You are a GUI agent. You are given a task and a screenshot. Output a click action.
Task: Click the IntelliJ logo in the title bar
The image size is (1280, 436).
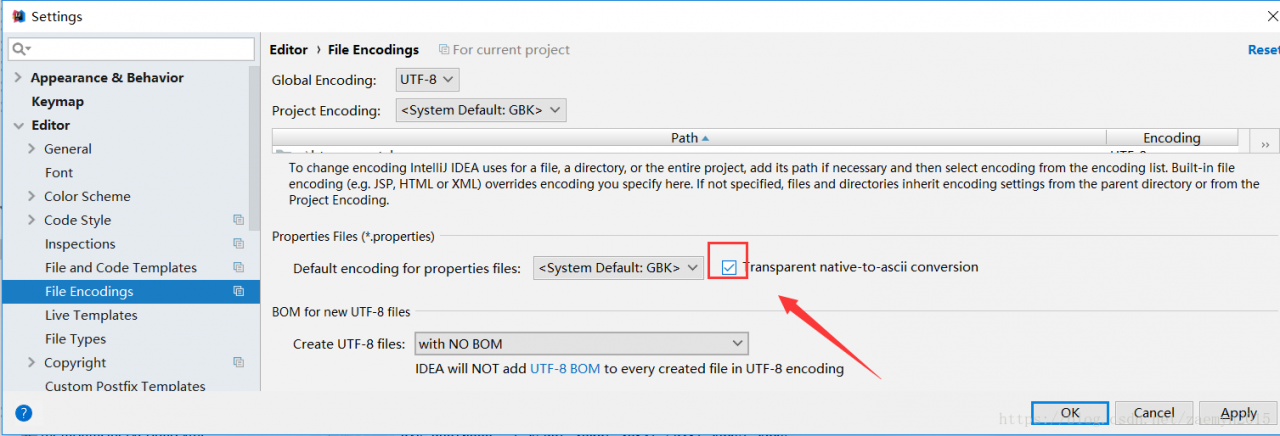[17, 16]
